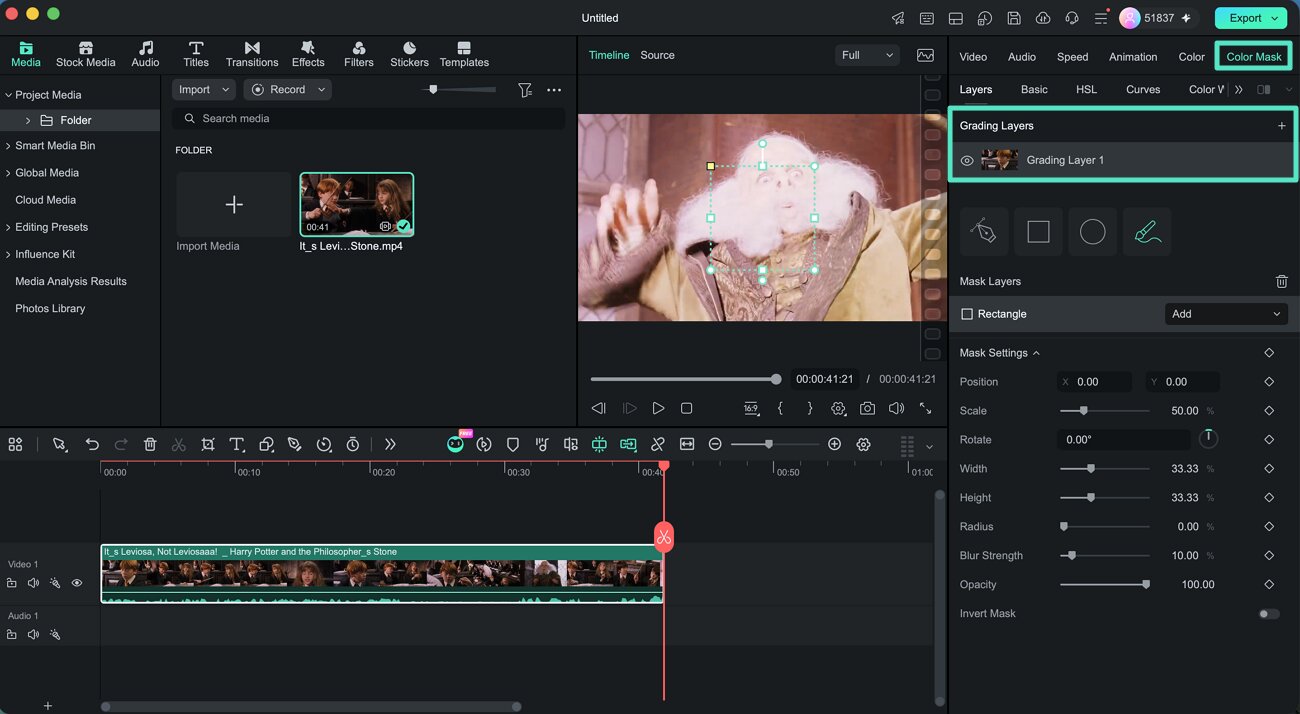Select the circle mask shape tool
The image size is (1300, 714).
[x=1092, y=232]
